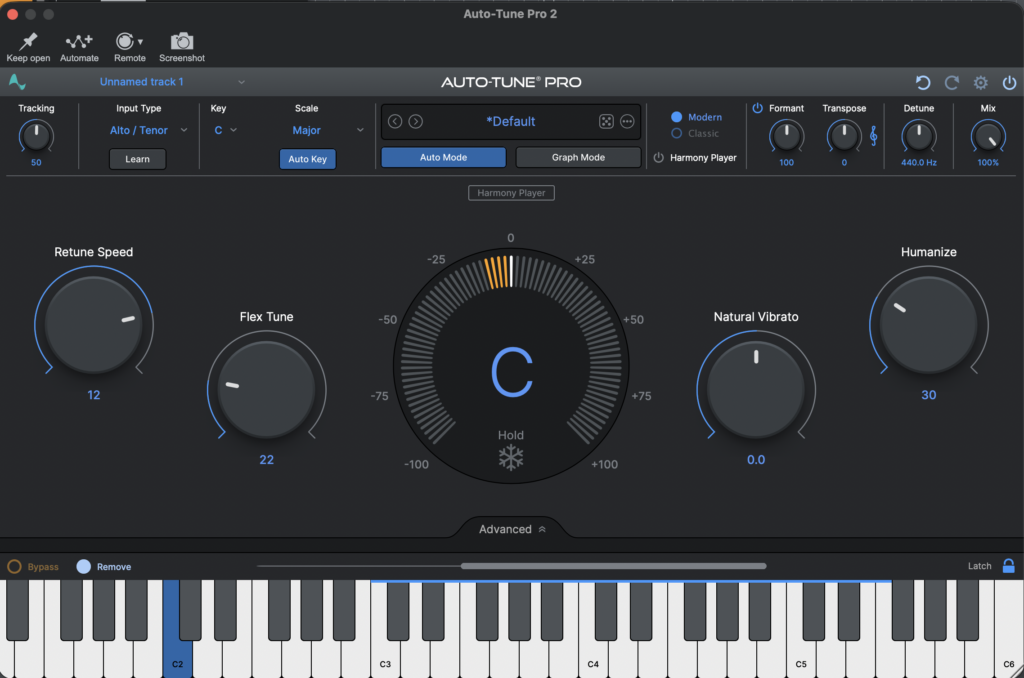
Task: Click the Keep open pin icon
Action: pyautogui.click(x=28, y=42)
